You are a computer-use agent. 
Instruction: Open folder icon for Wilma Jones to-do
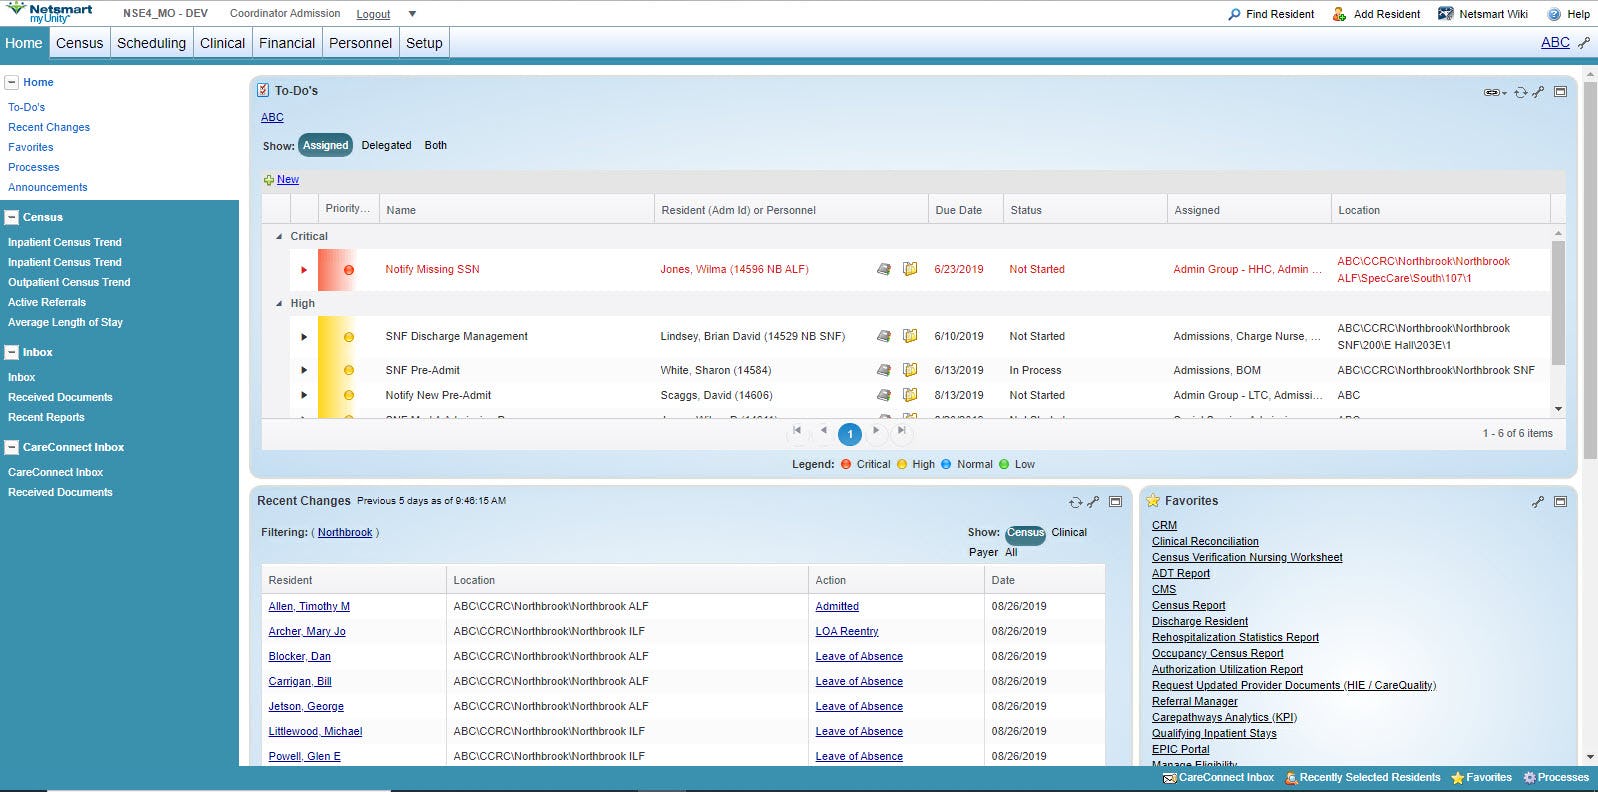tap(910, 269)
